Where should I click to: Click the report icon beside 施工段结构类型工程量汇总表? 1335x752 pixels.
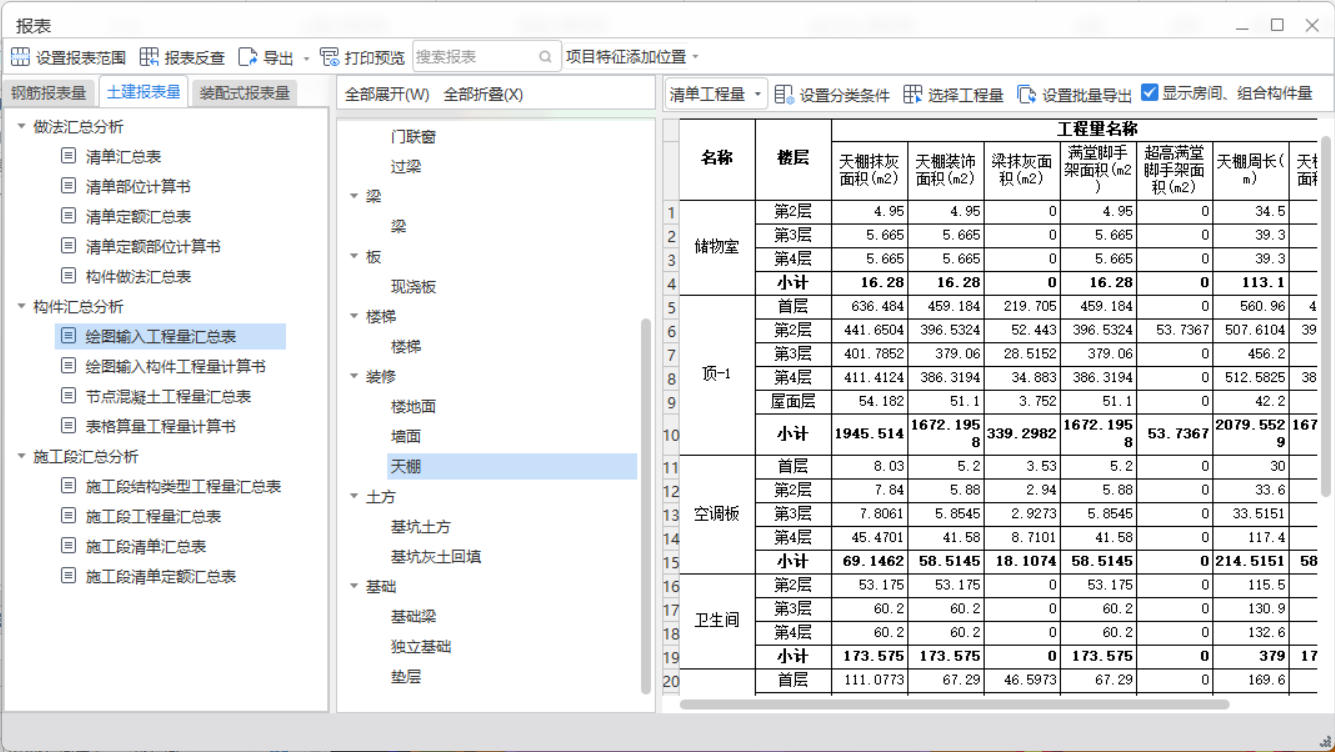point(68,486)
